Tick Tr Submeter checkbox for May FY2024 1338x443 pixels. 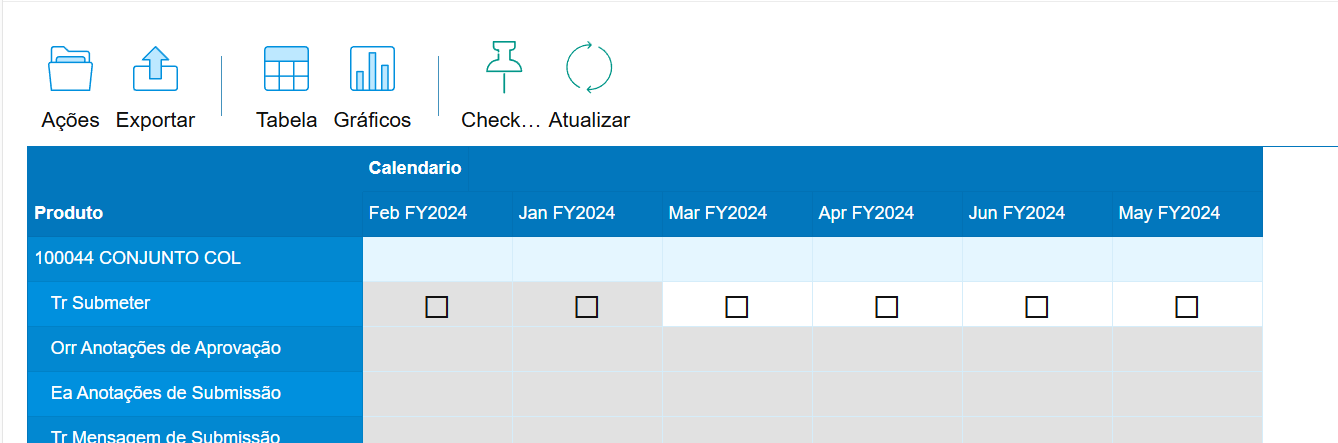pyautogui.click(x=1187, y=307)
